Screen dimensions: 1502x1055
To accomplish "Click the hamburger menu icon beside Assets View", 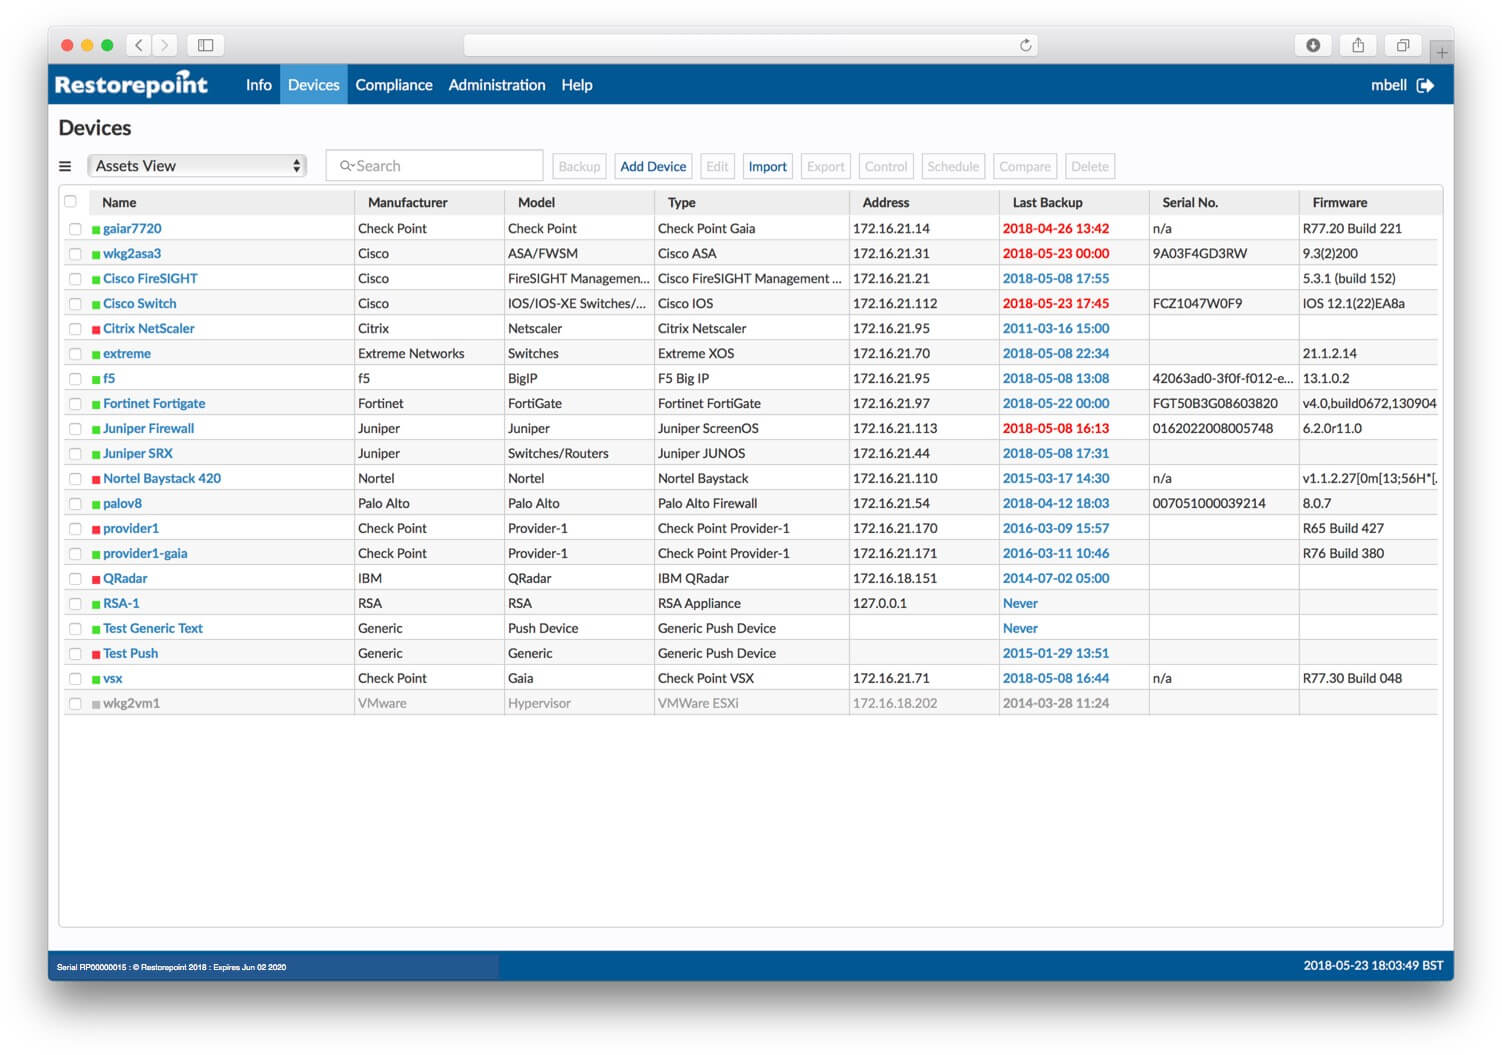I will (x=66, y=165).
